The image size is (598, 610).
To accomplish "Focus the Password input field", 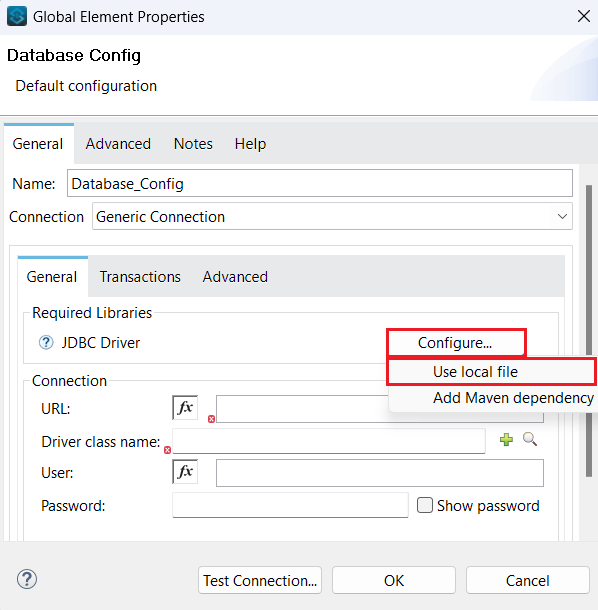I will pos(290,505).
